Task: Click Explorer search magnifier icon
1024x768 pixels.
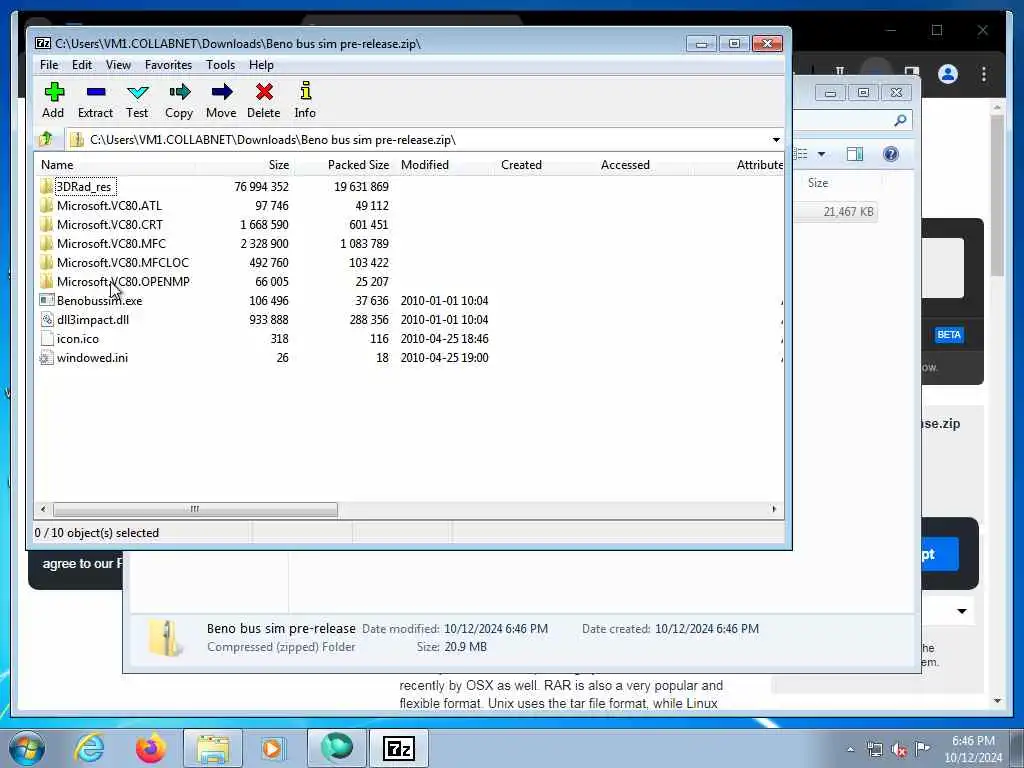Action: pos(900,120)
